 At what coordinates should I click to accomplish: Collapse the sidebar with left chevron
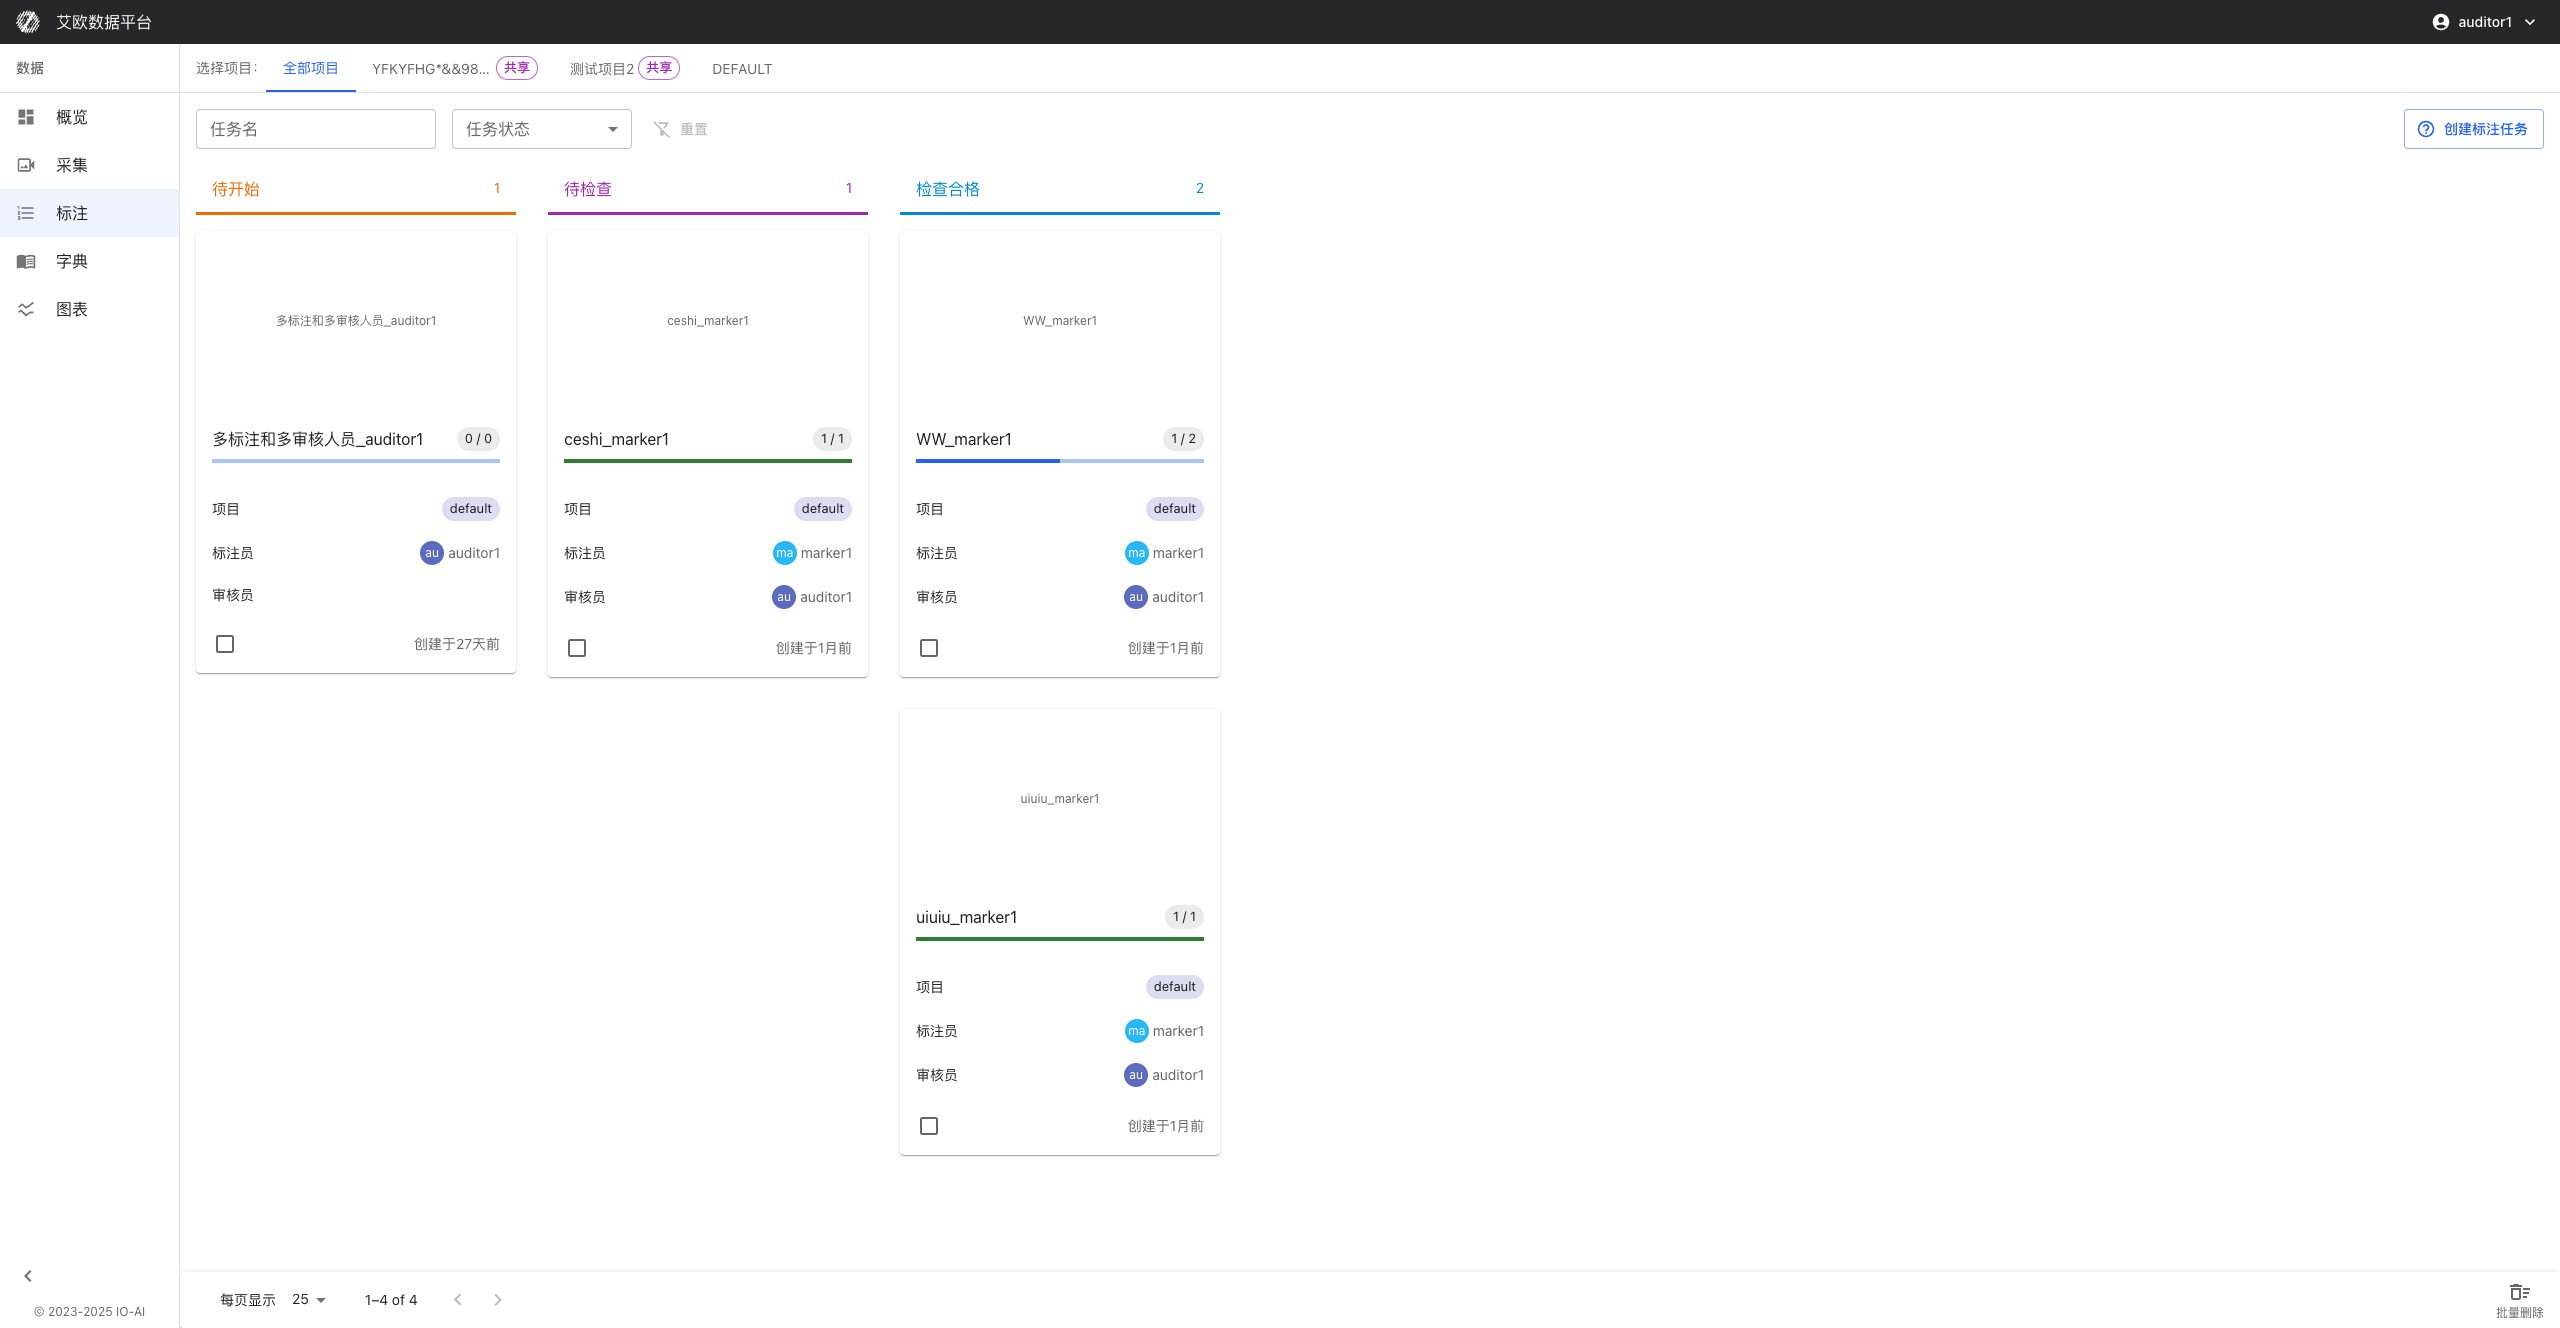click(x=28, y=1276)
